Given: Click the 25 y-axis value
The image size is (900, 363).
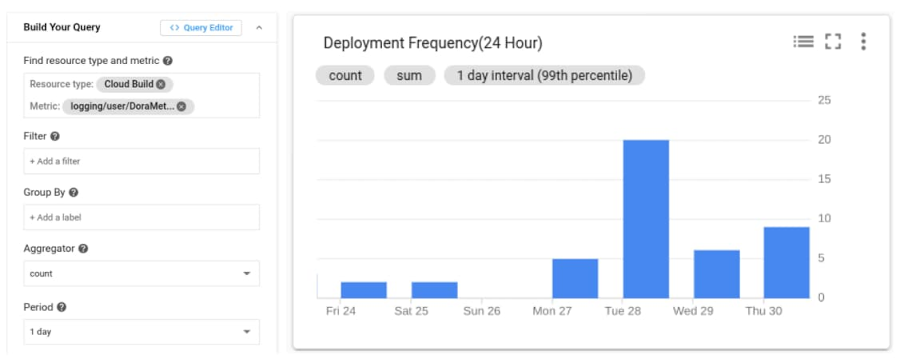Looking at the screenshot, I should 824,101.
